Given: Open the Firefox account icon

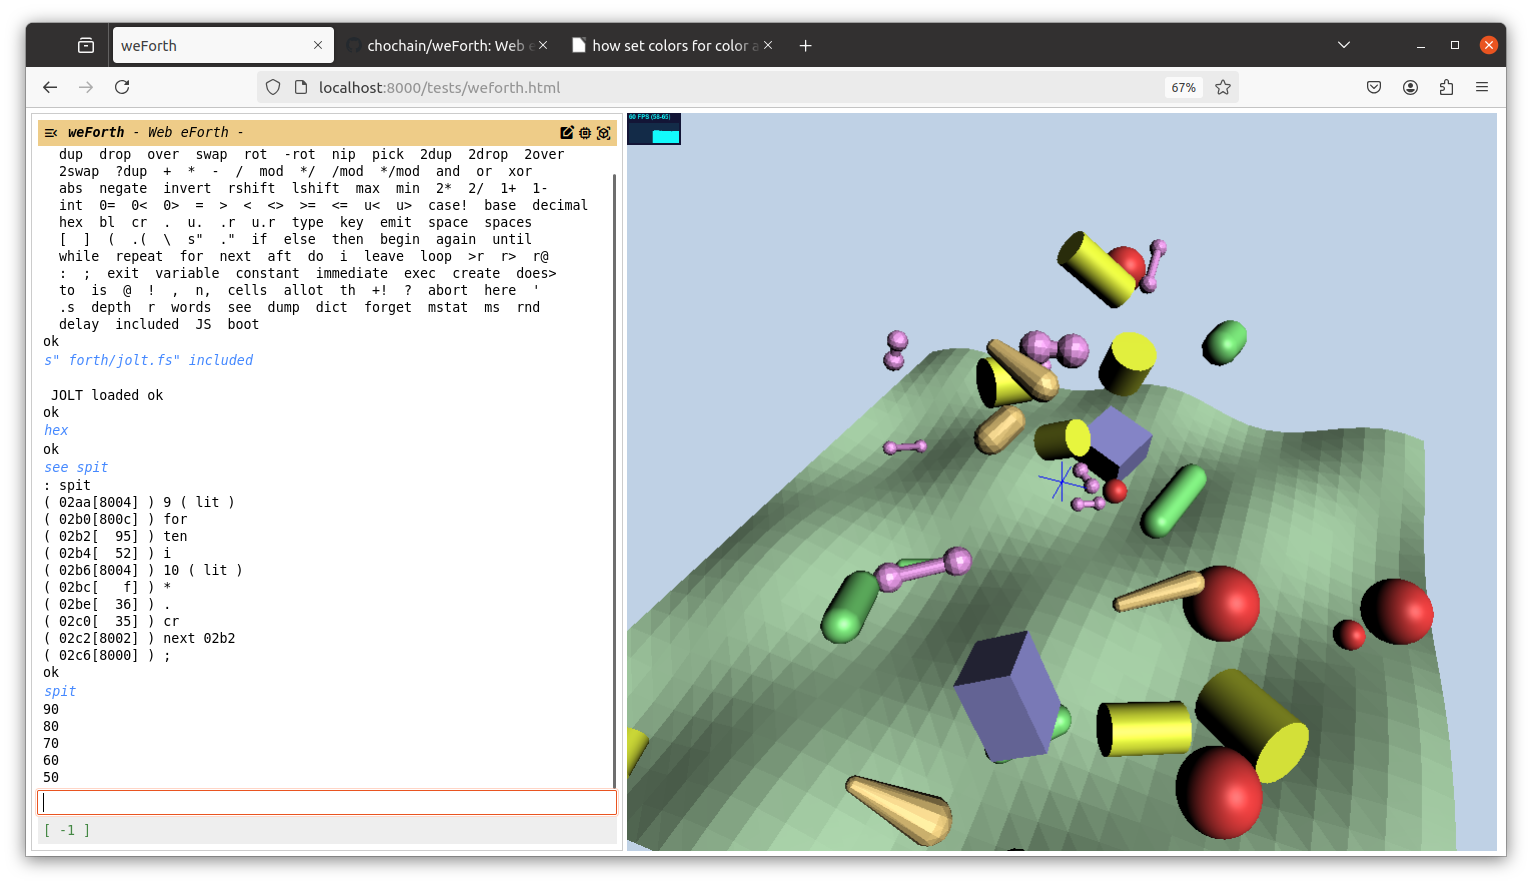Looking at the screenshot, I should click(x=1410, y=88).
